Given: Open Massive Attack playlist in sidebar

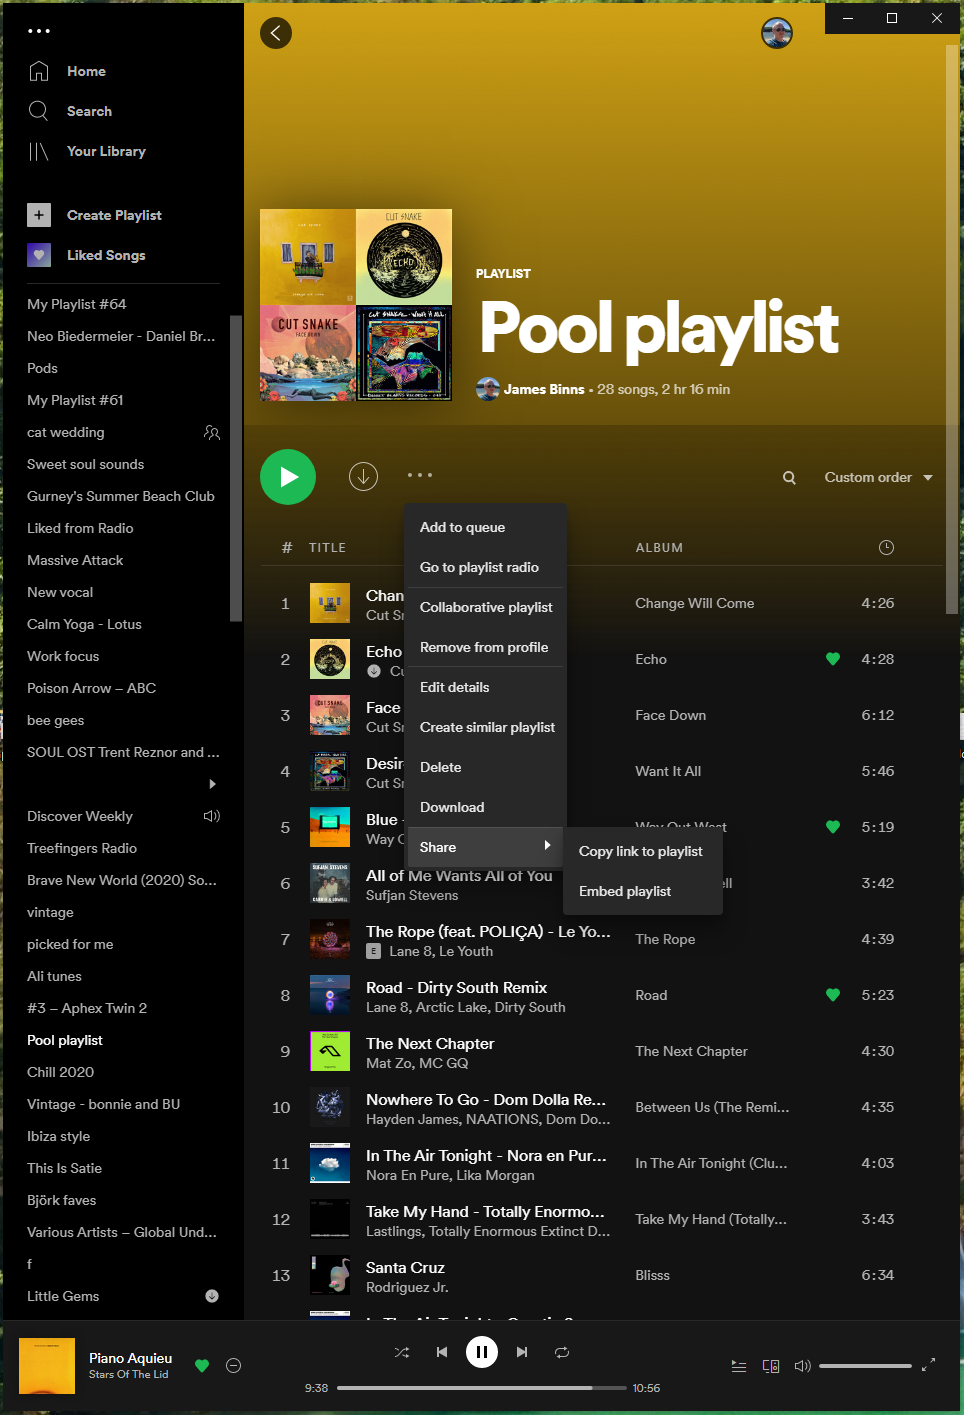Looking at the screenshot, I should point(75,560).
